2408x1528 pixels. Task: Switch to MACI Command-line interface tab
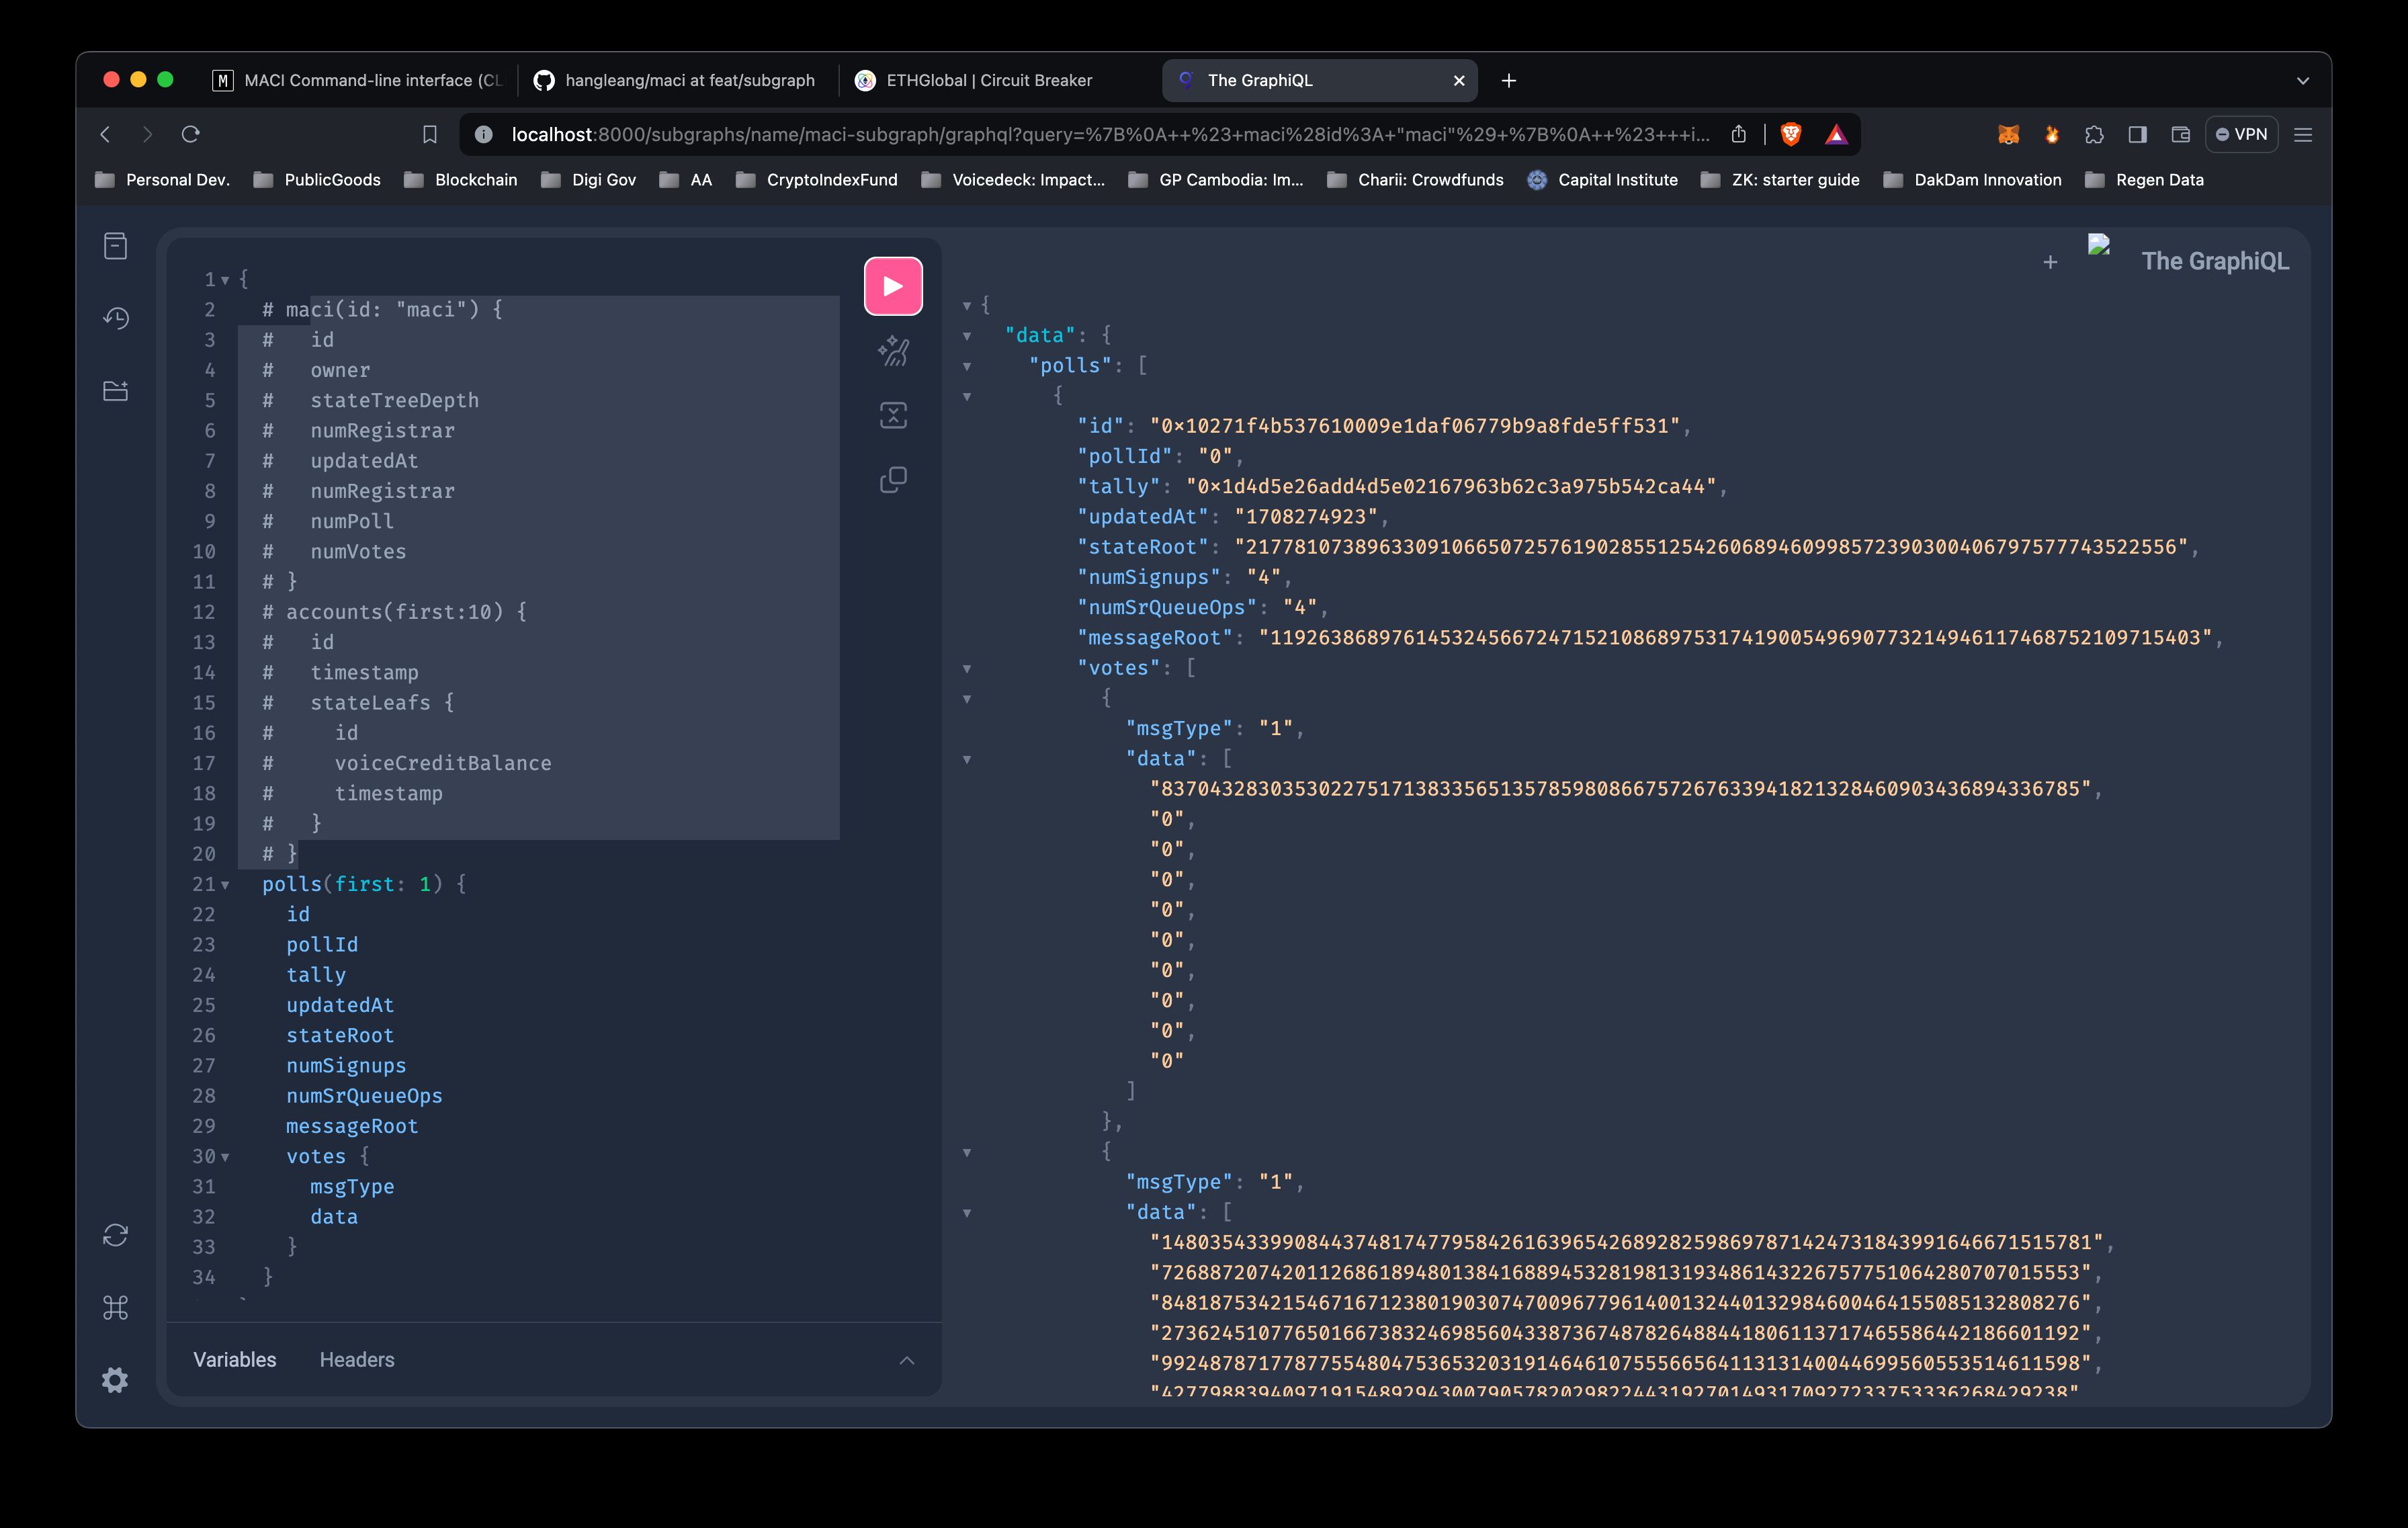tap(358, 80)
